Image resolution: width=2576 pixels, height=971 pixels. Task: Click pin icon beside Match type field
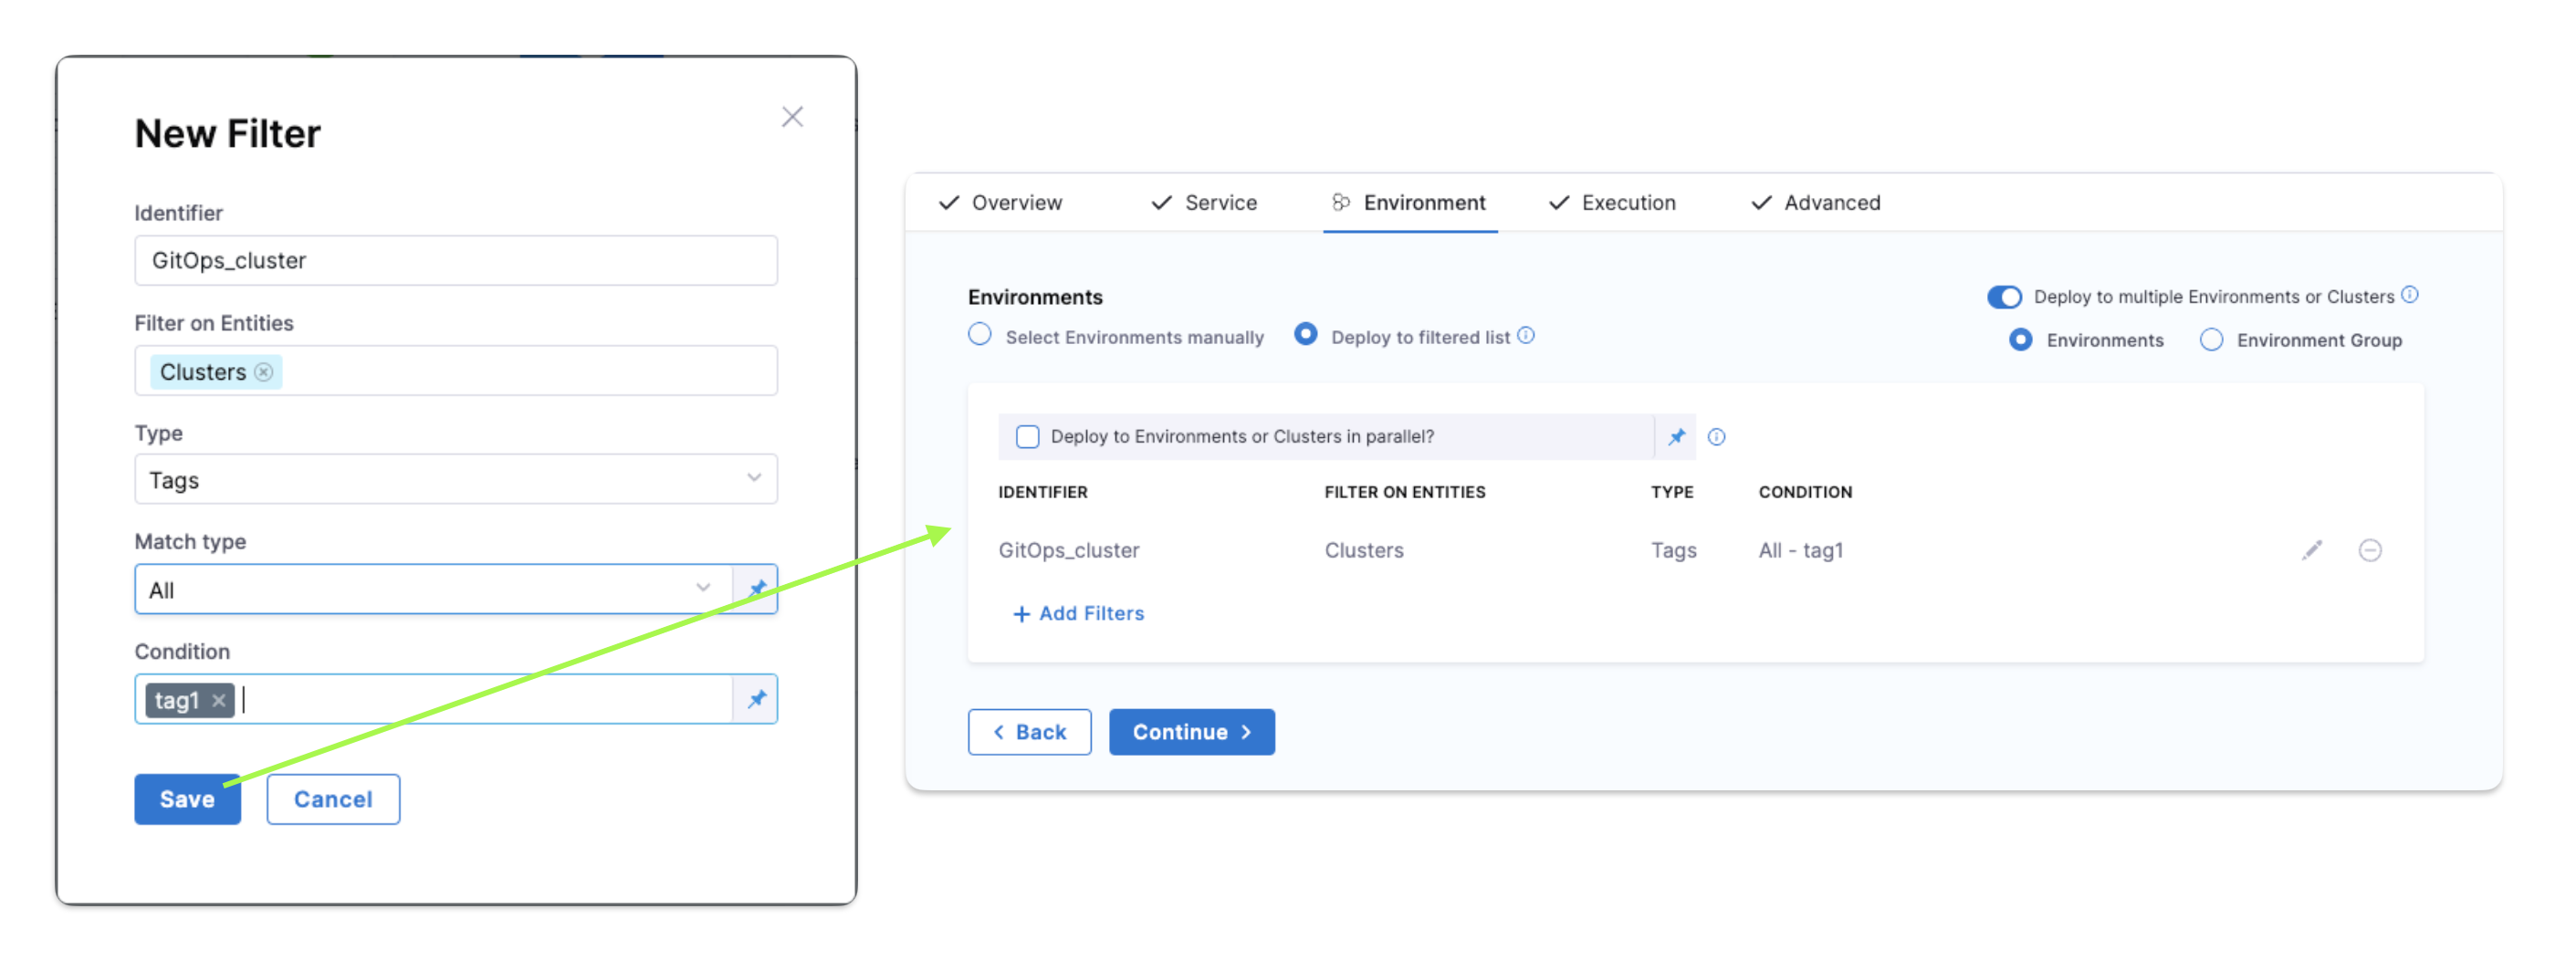tap(756, 589)
